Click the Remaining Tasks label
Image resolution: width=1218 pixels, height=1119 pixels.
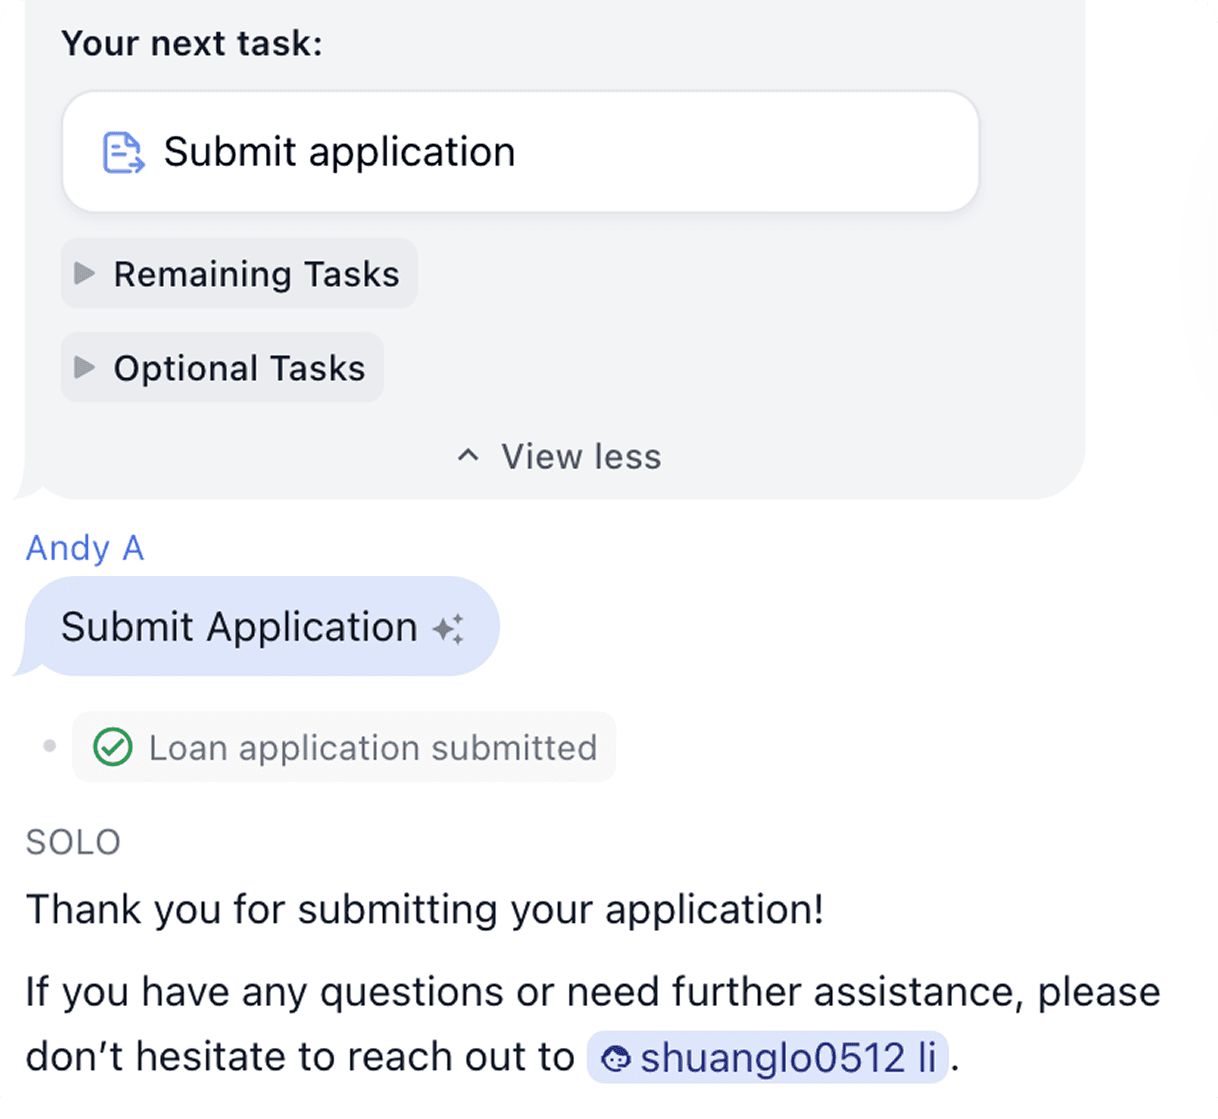(x=256, y=274)
